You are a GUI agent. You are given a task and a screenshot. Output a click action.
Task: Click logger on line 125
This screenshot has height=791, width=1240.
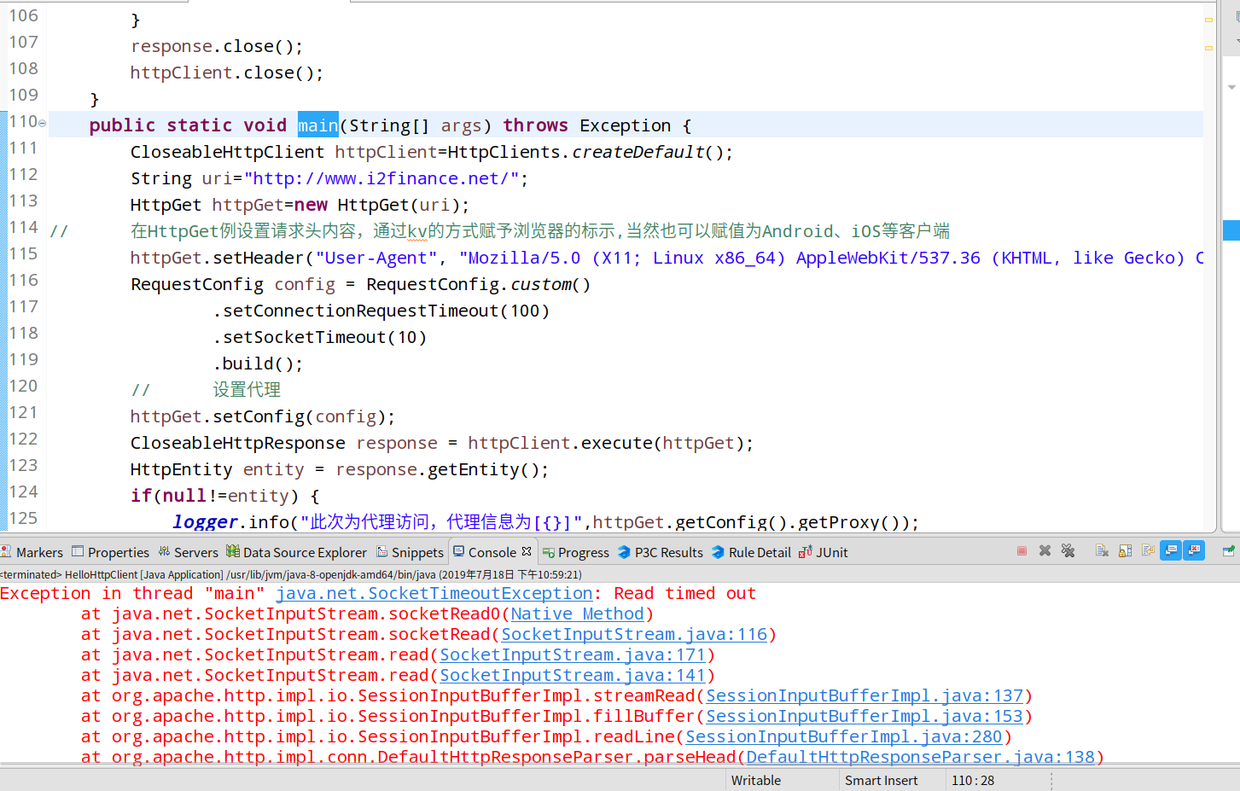(205, 522)
